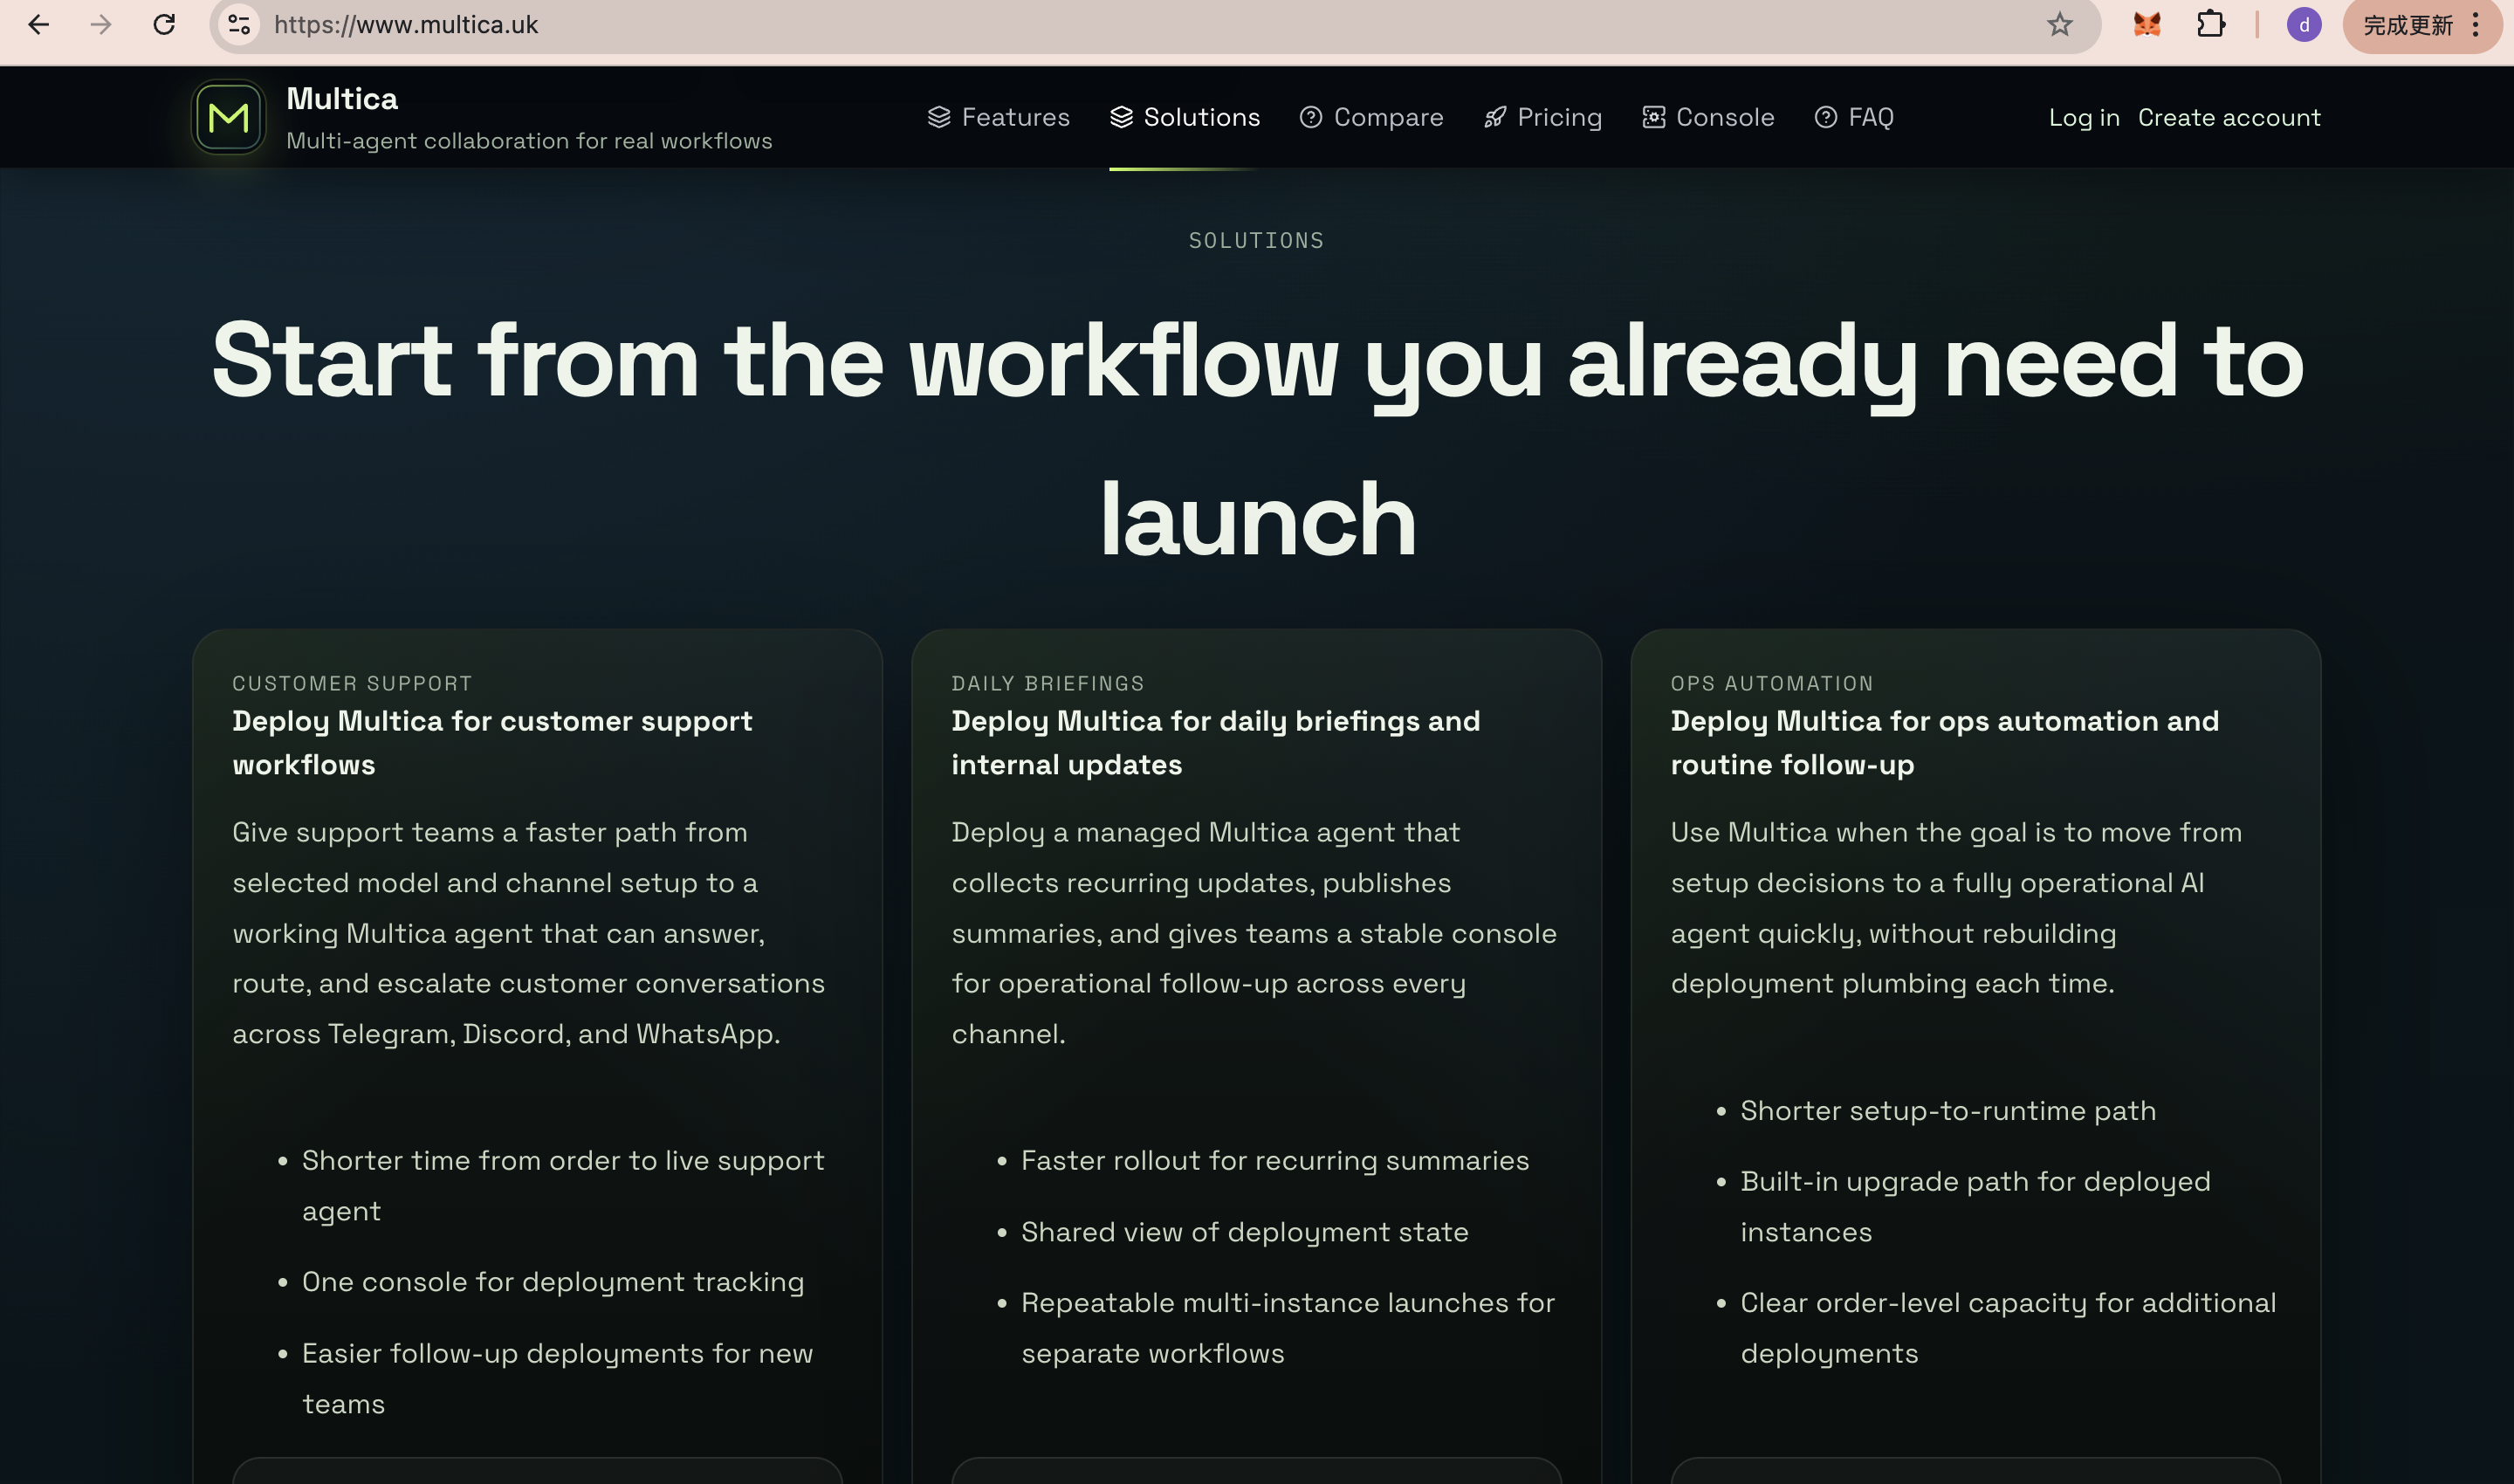Open the Features nav item
Viewport: 2514px width, 1484px height.
tap(999, 117)
